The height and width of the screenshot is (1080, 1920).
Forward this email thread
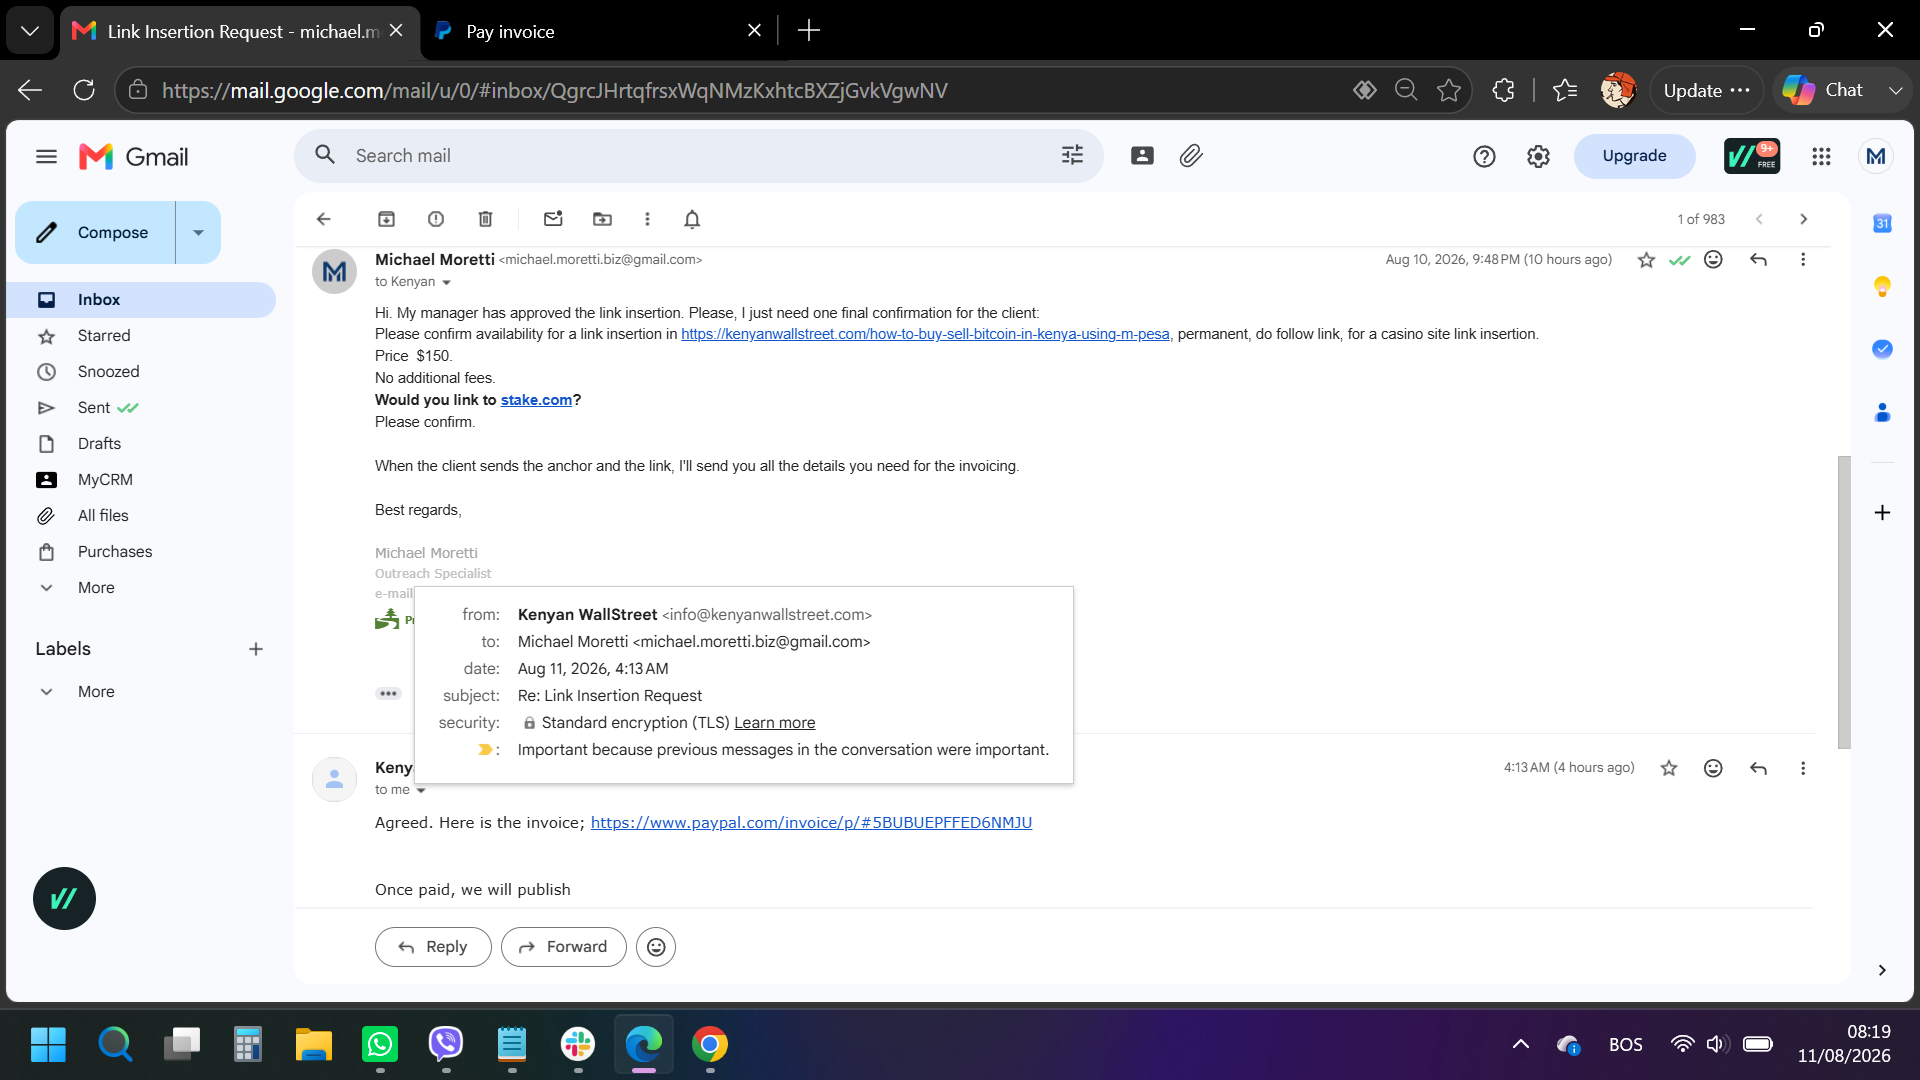(564, 947)
